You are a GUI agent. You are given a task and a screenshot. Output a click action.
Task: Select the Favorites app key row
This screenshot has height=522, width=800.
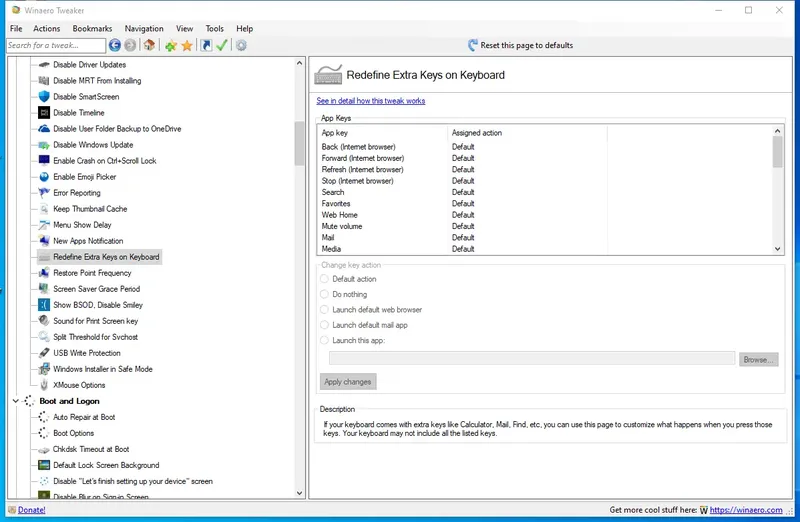544,204
